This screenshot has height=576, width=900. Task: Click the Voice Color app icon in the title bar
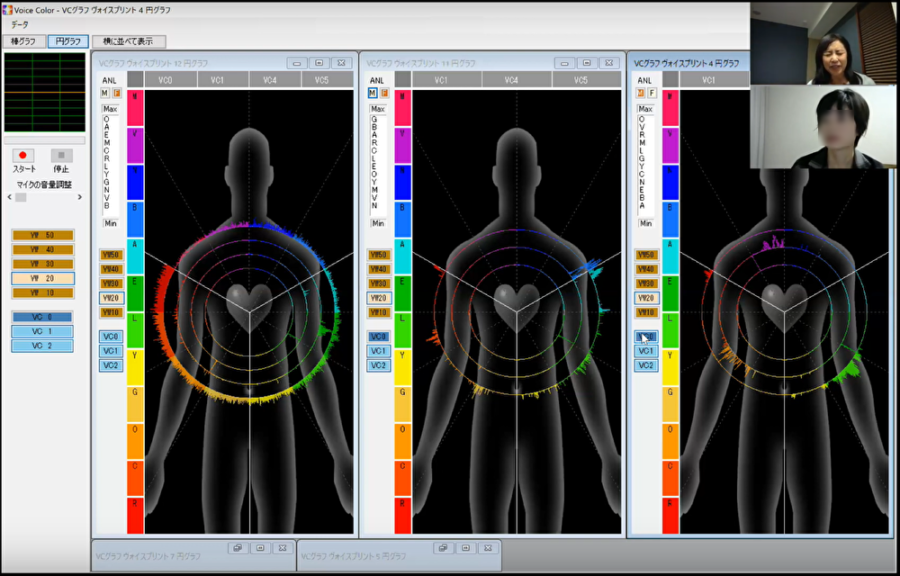click(7, 7)
